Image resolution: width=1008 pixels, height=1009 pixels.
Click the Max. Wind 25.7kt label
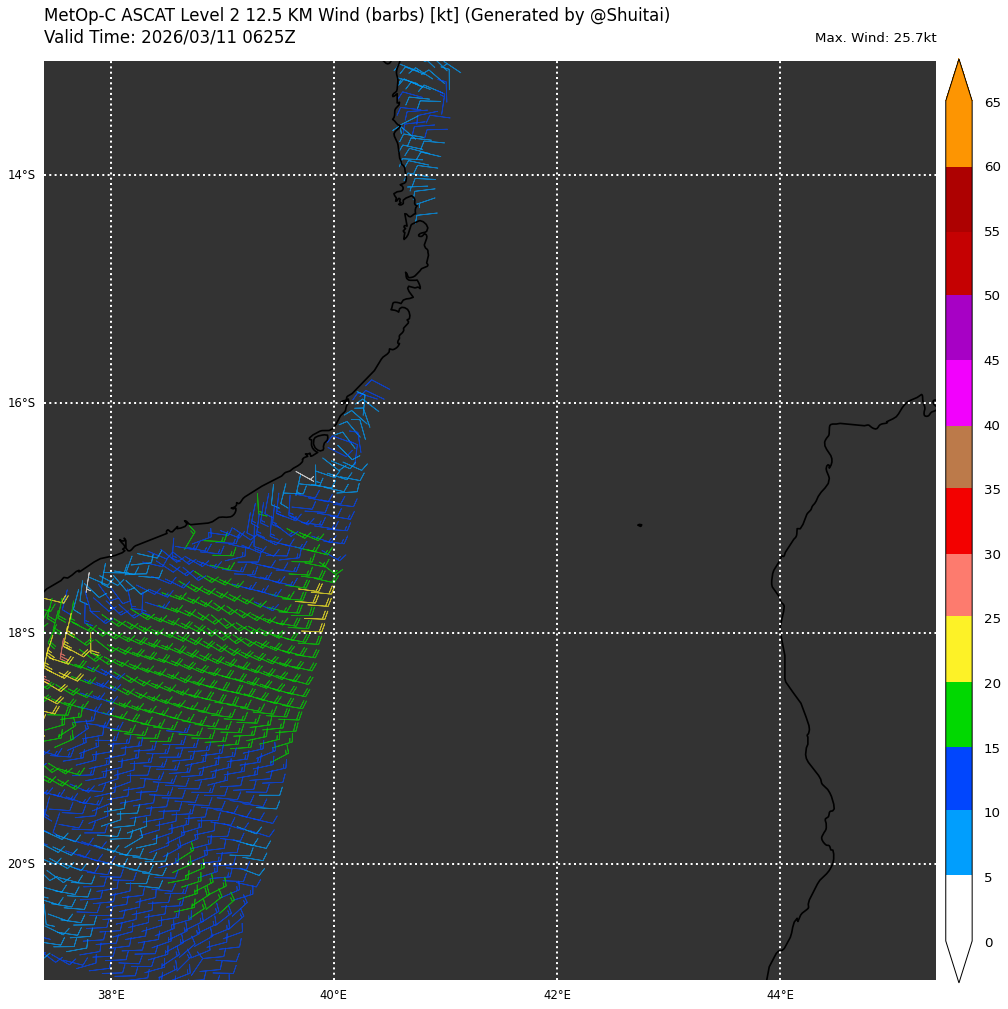tap(875, 38)
